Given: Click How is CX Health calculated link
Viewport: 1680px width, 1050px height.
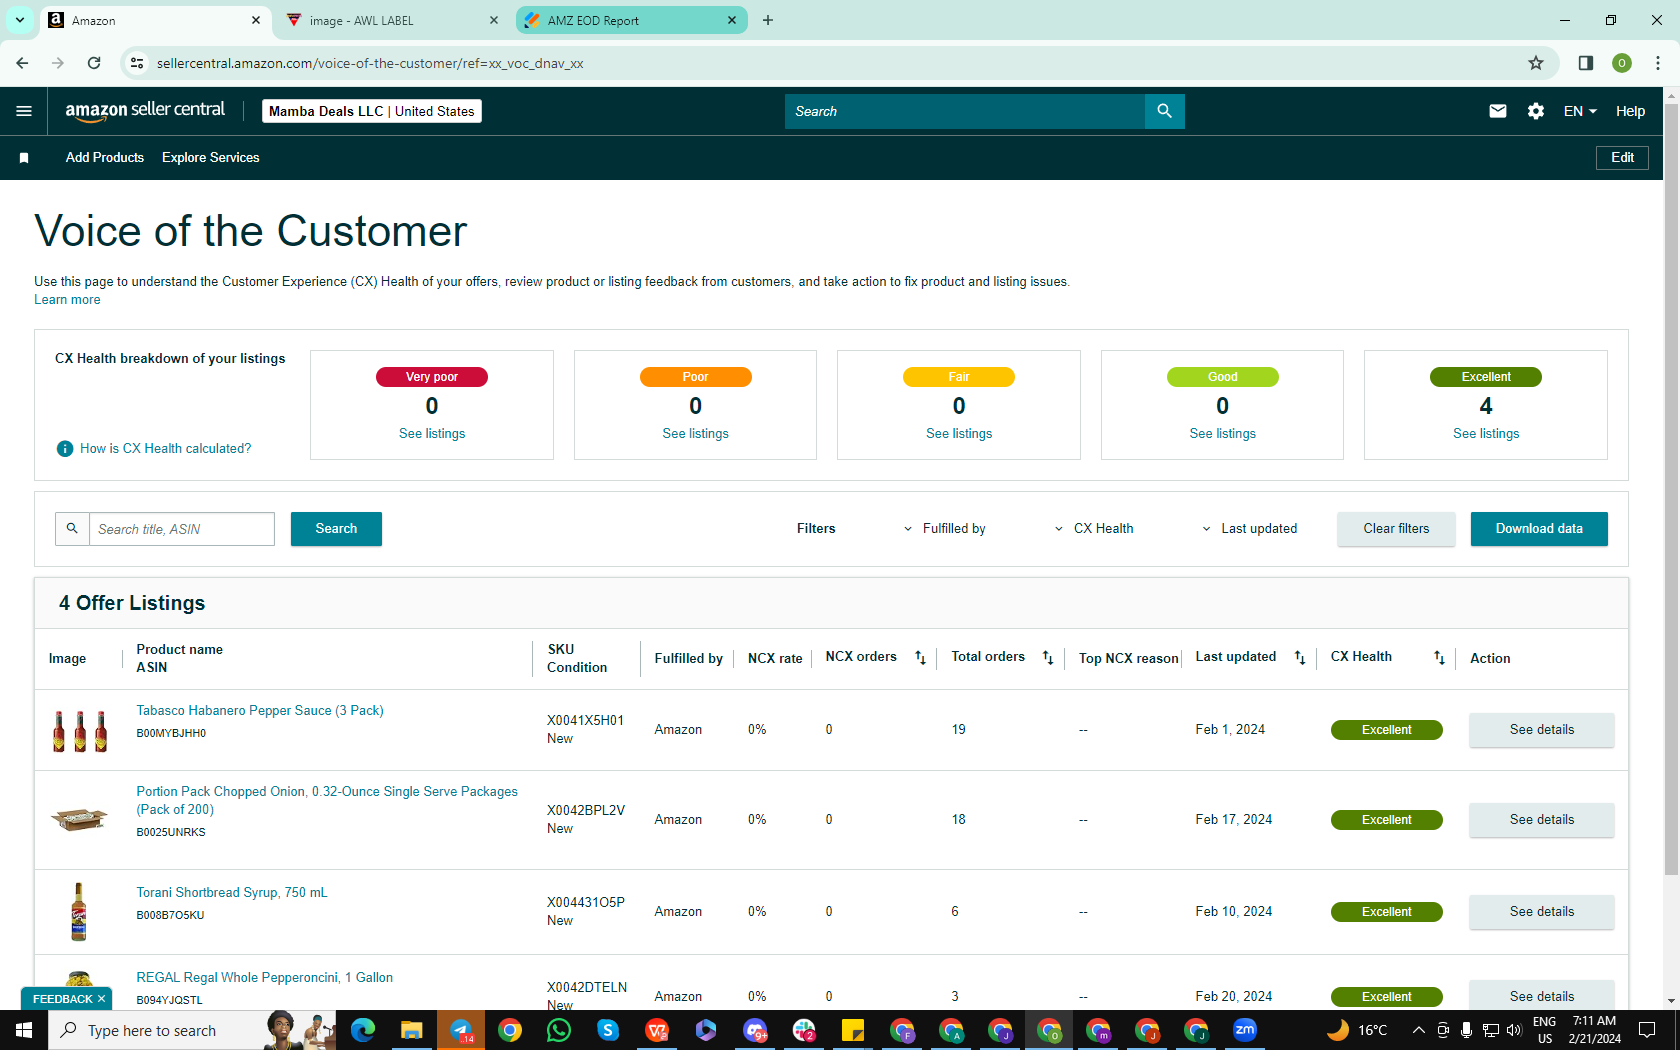Looking at the screenshot, I should pos(166,449).
